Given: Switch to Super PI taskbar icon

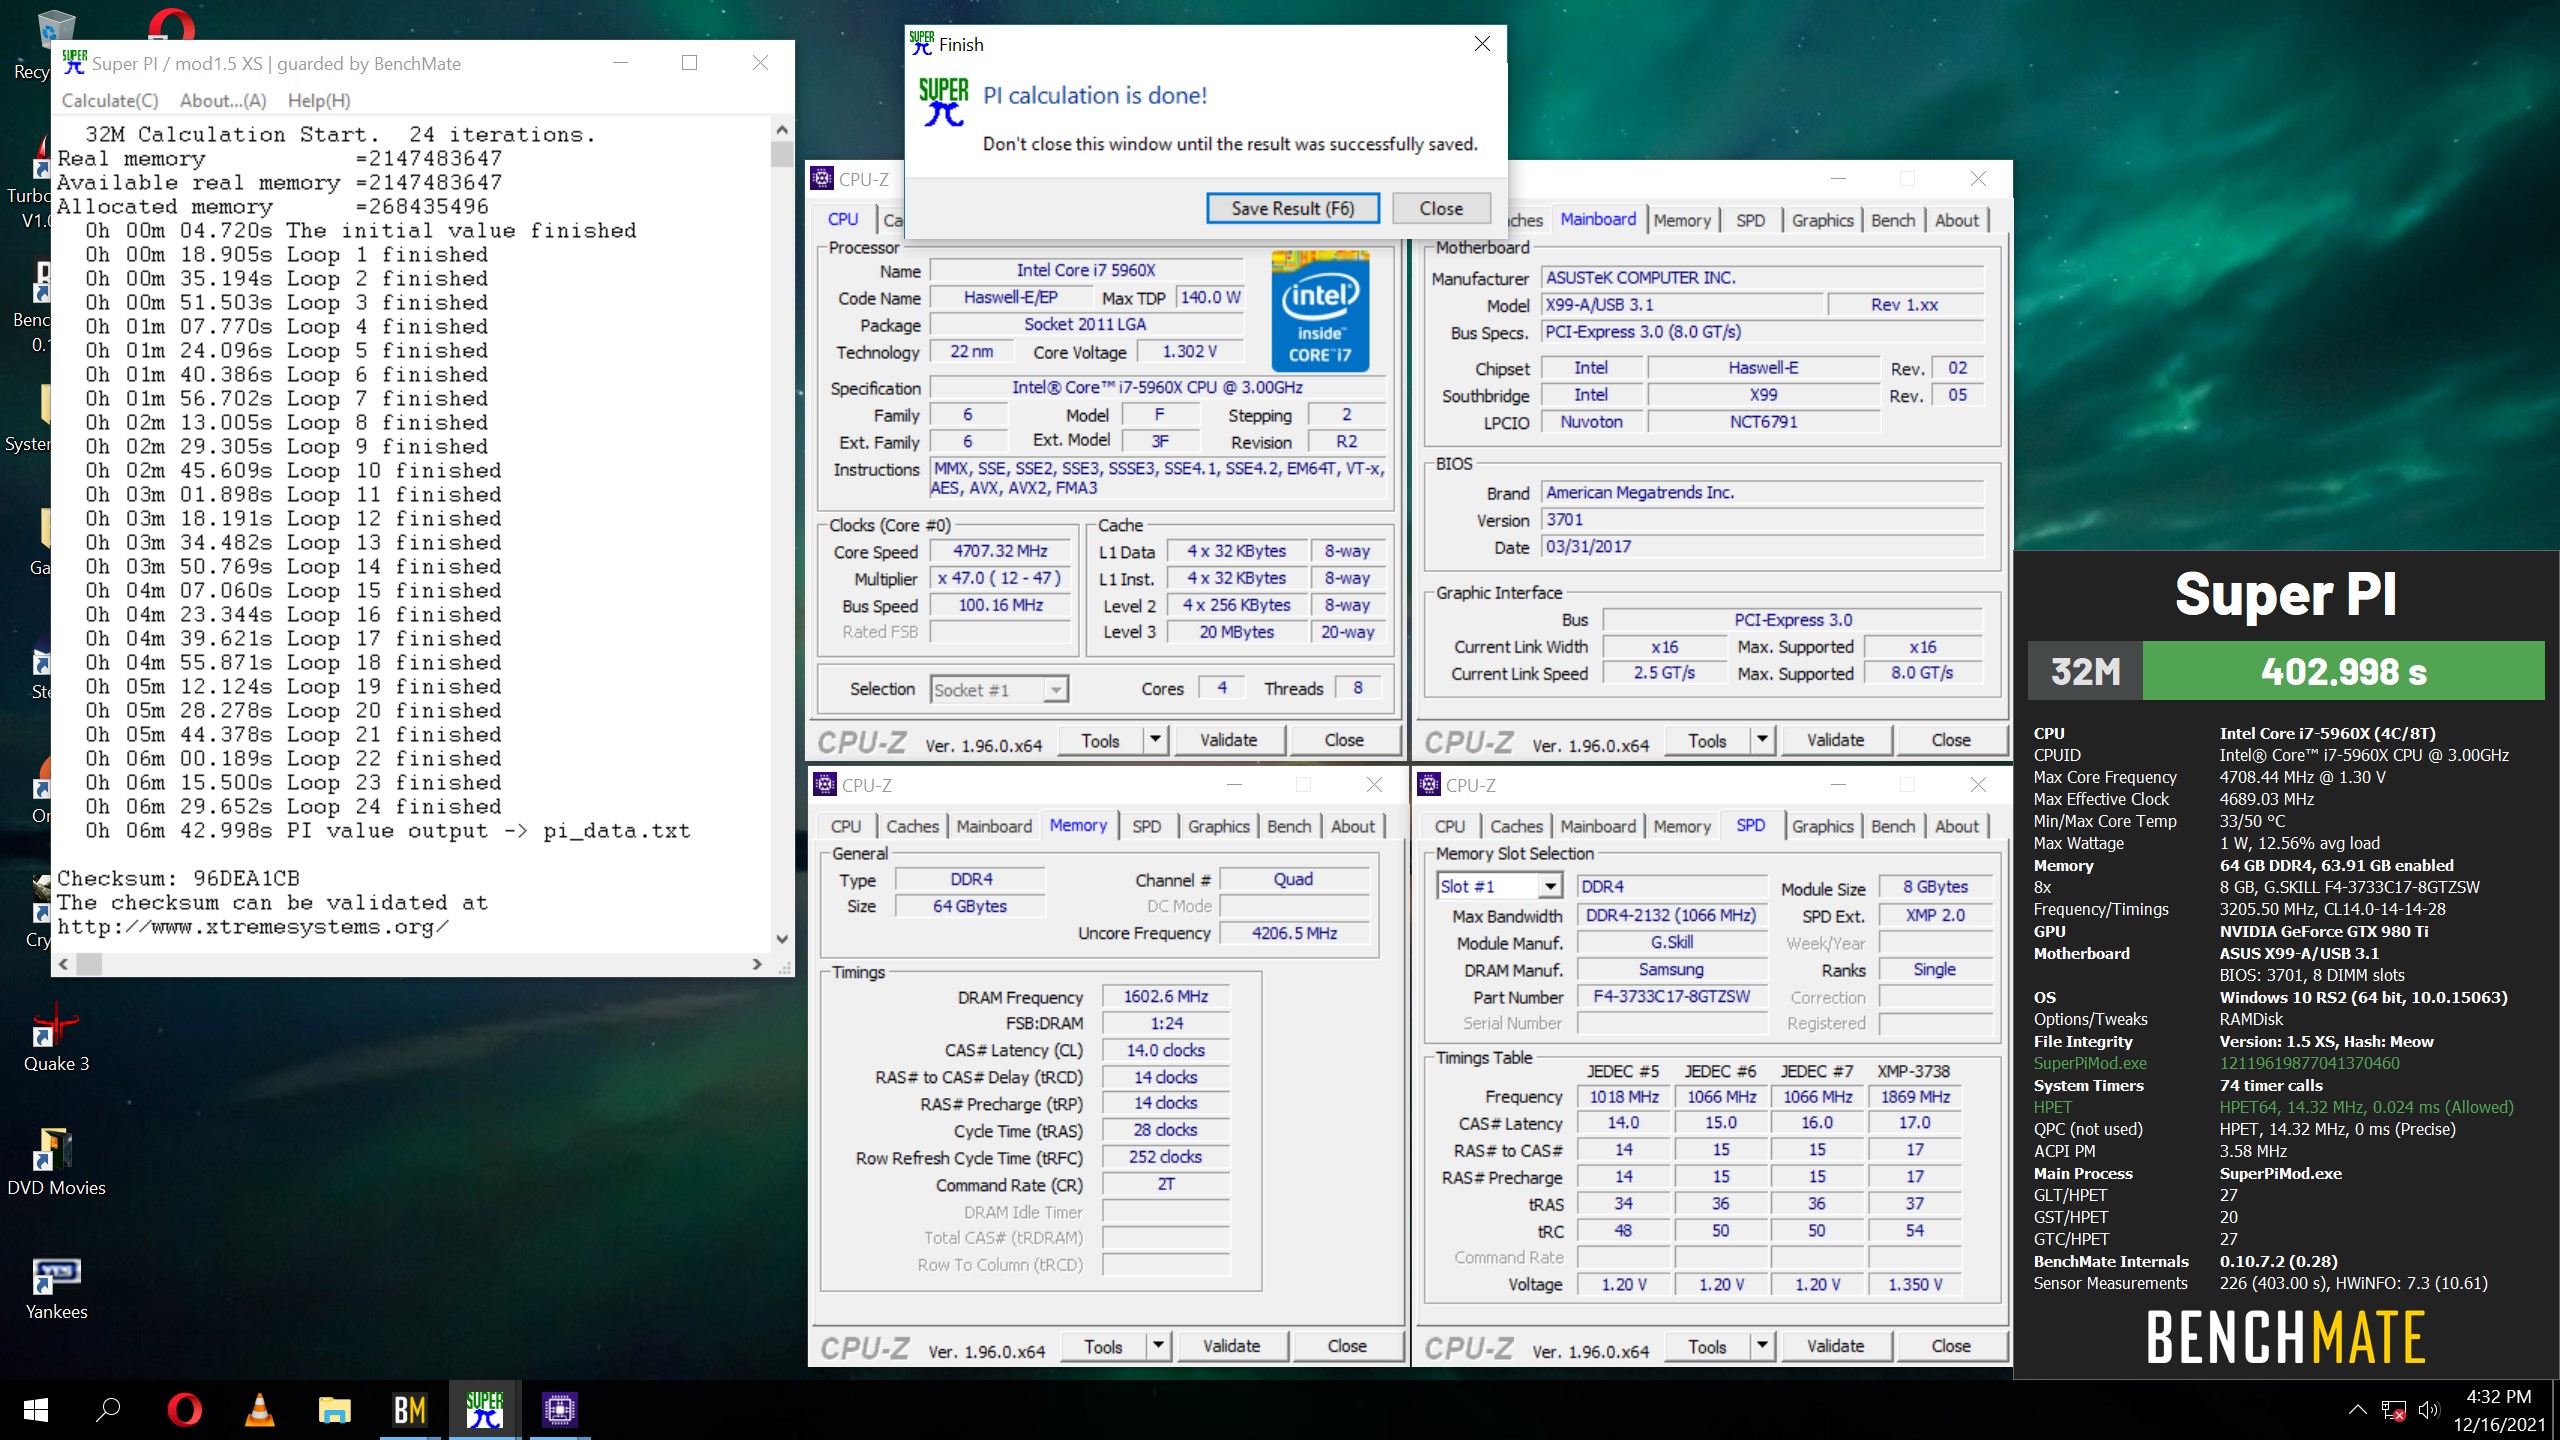Looking at the screenshot, I should [485, 1410].
